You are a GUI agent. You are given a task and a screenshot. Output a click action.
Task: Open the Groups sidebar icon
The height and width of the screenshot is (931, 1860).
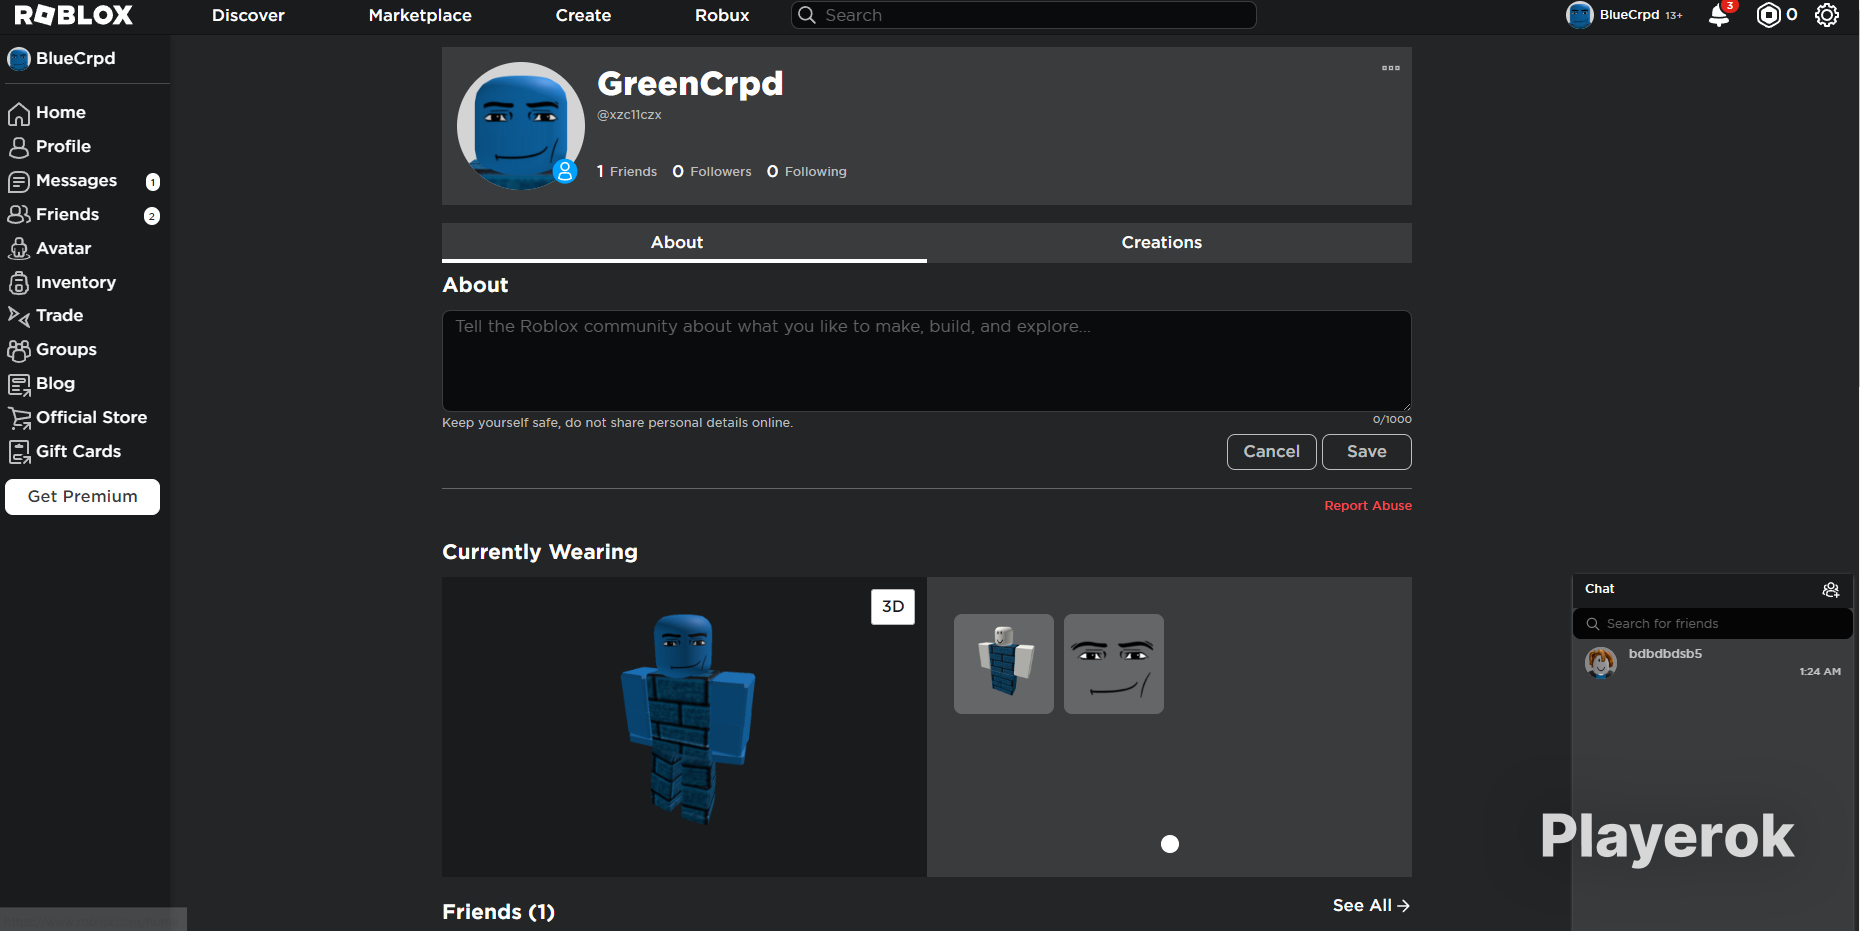point(19,350)
